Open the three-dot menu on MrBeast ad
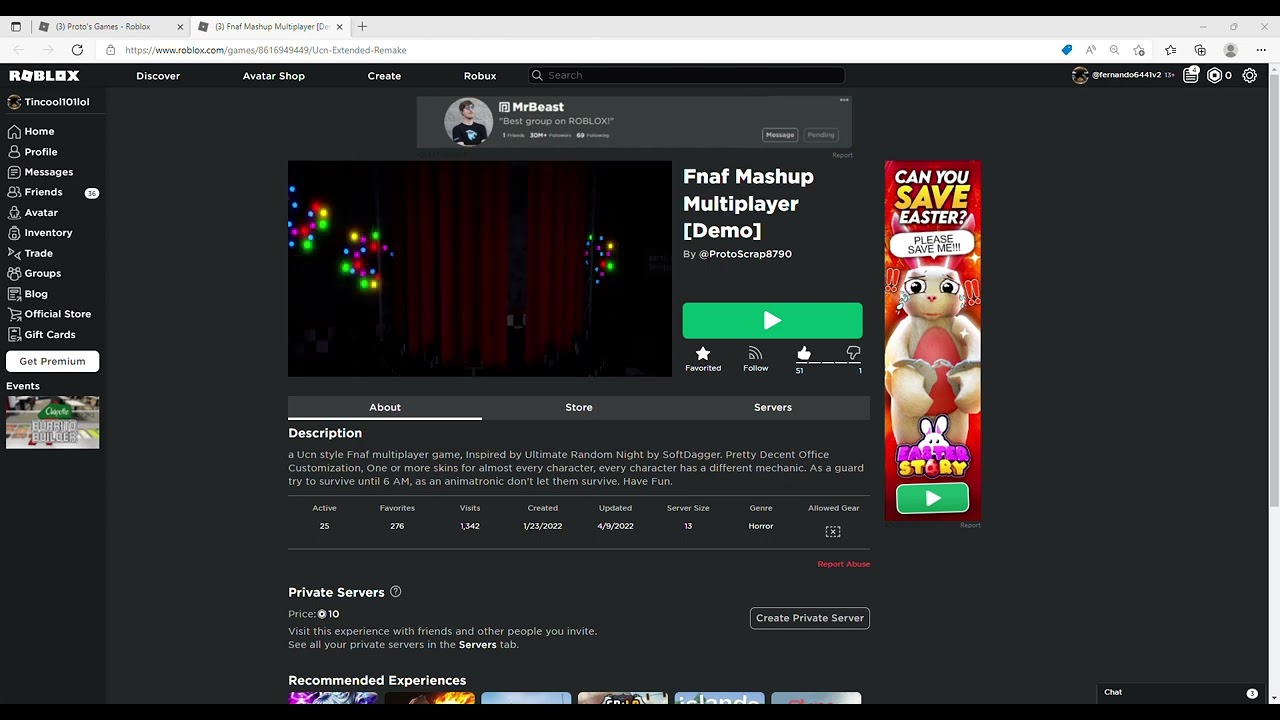The width and height of the screenshot is (1280, 720). pyautogui.click(x=844, y=100)
